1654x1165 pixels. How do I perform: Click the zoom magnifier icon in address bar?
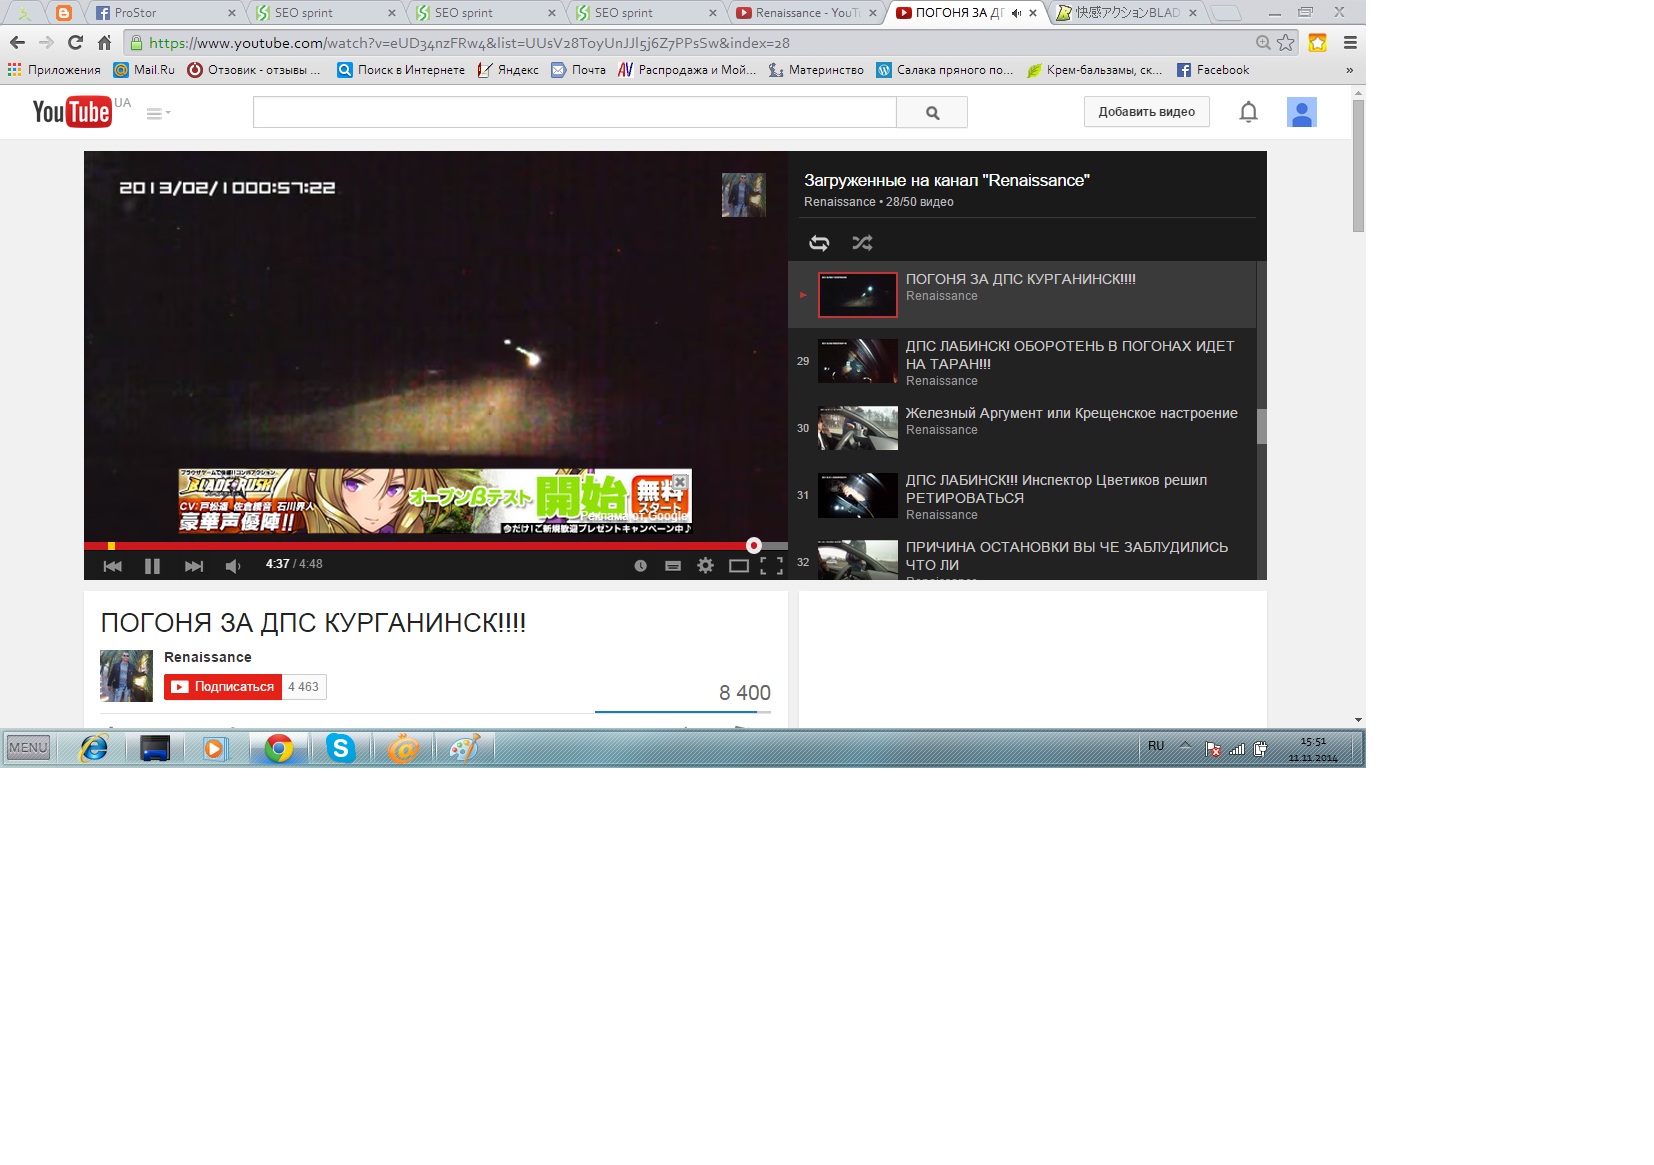[x=1263, y=43]
